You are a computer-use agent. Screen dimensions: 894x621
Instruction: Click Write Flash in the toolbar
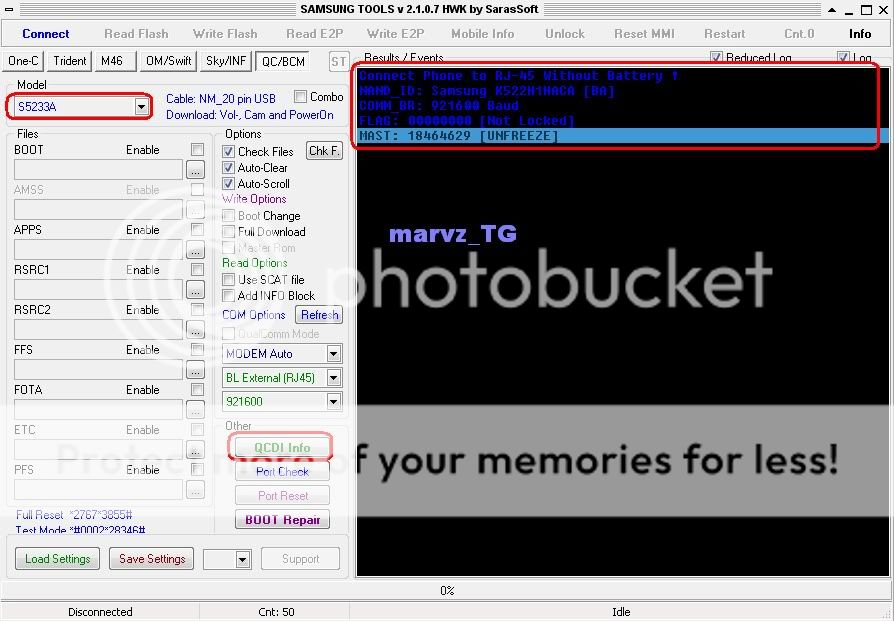(225, 34)
